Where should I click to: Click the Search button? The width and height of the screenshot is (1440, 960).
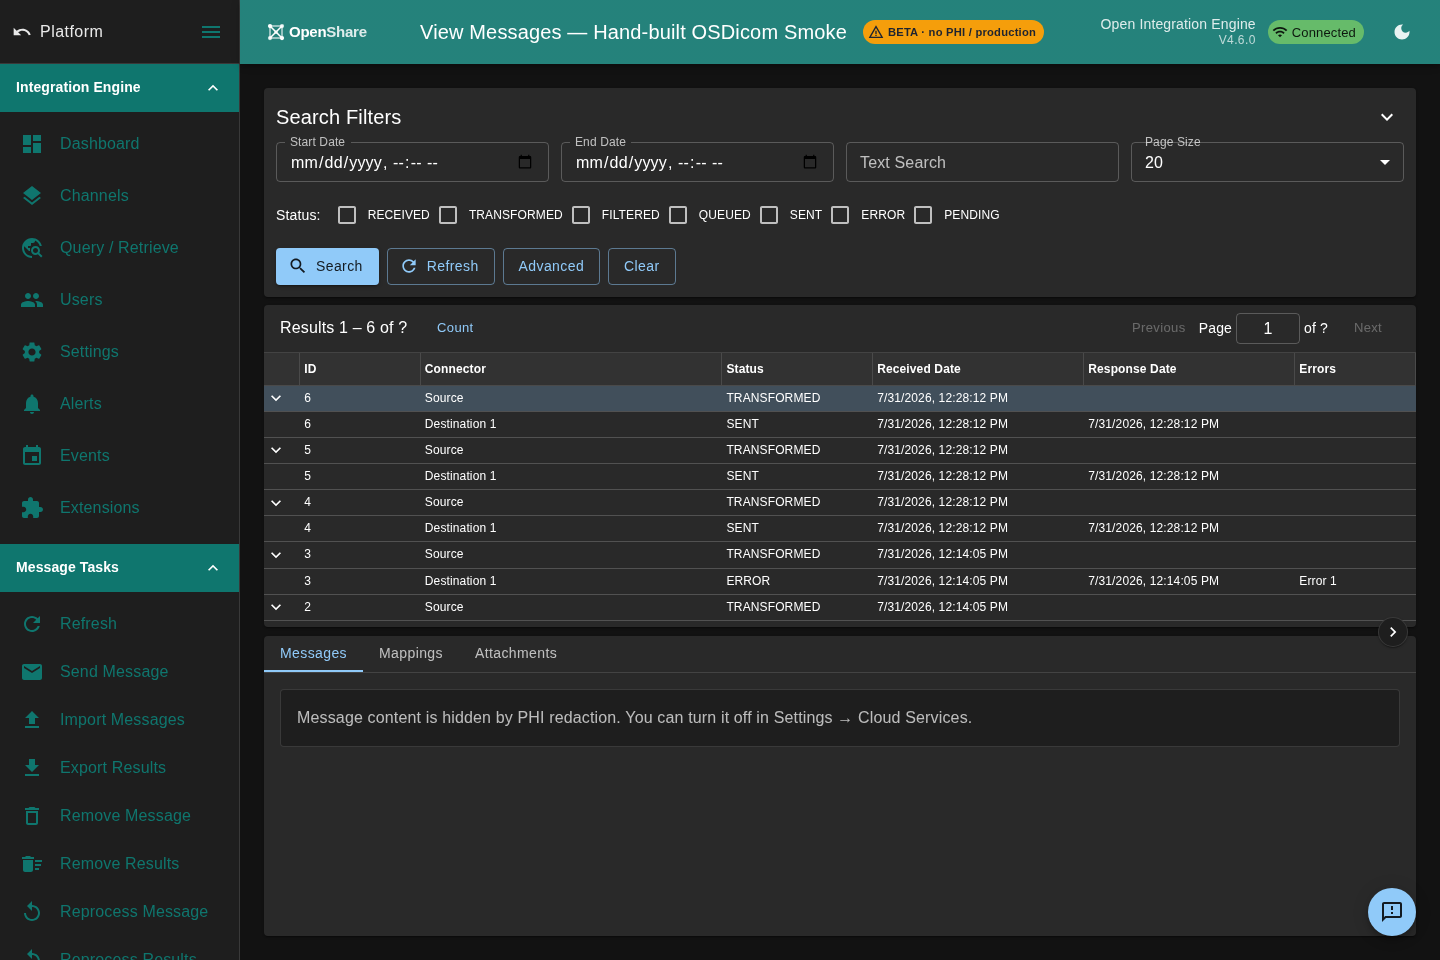click(327, 266)
